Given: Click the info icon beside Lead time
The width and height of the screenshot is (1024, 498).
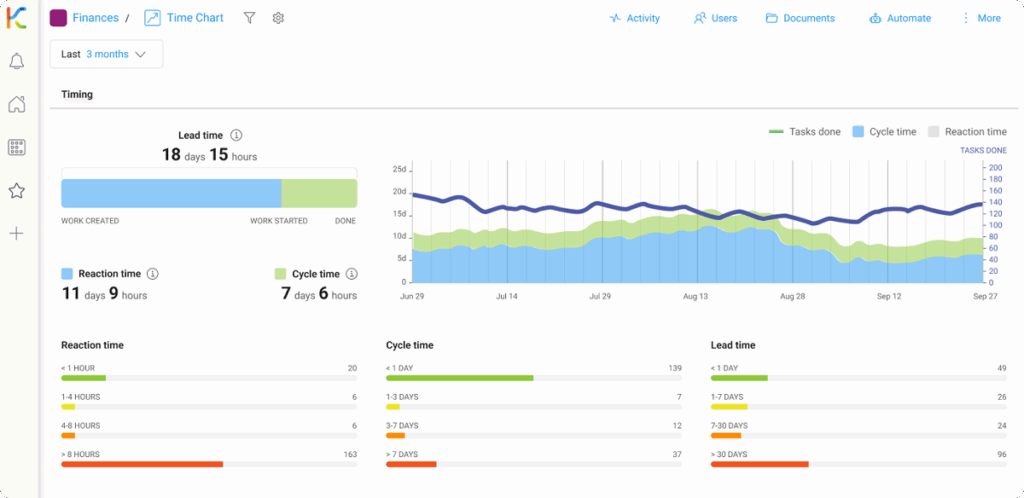Looking at the screenshot, I should pyautogui.click(x=236, y=135).
